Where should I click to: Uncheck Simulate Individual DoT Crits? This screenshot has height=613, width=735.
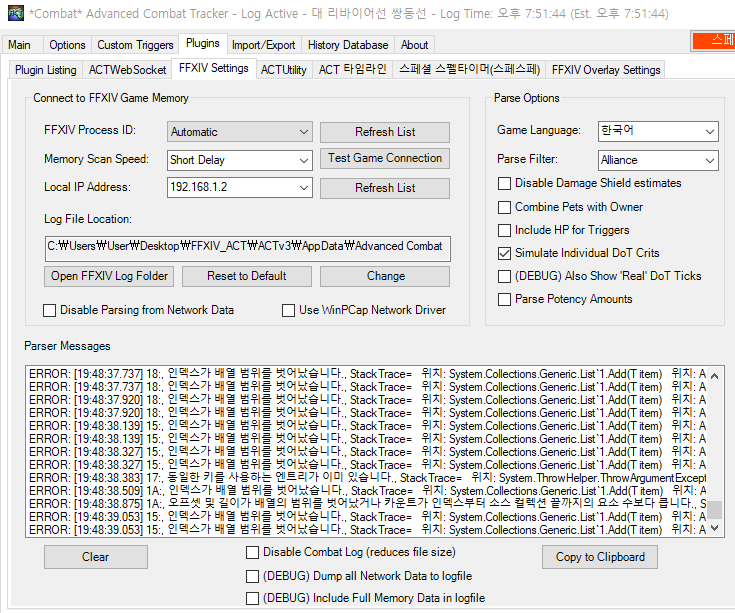coord(504,253)
